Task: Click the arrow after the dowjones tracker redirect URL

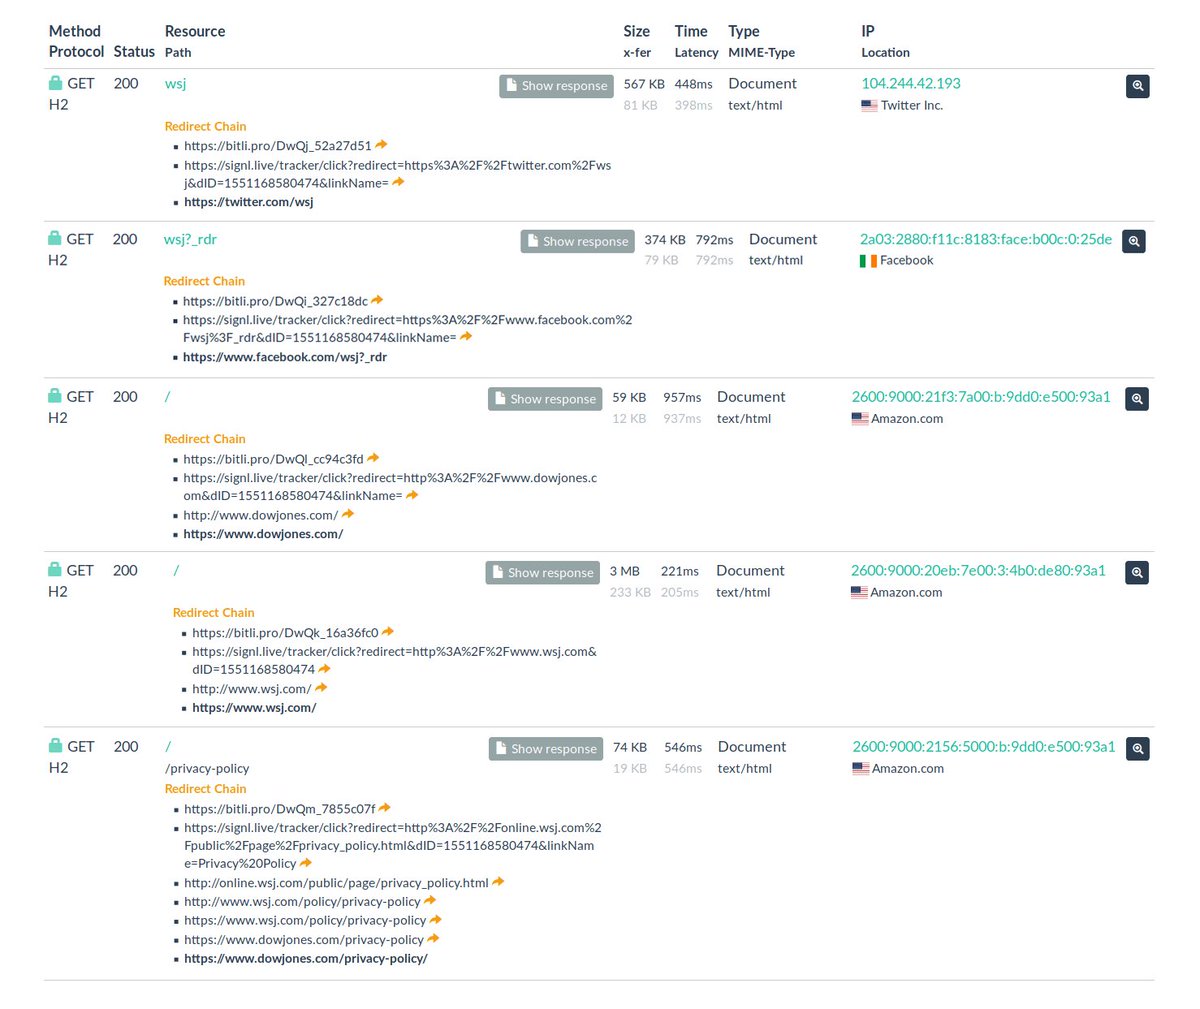Action: tap(412, 495)
